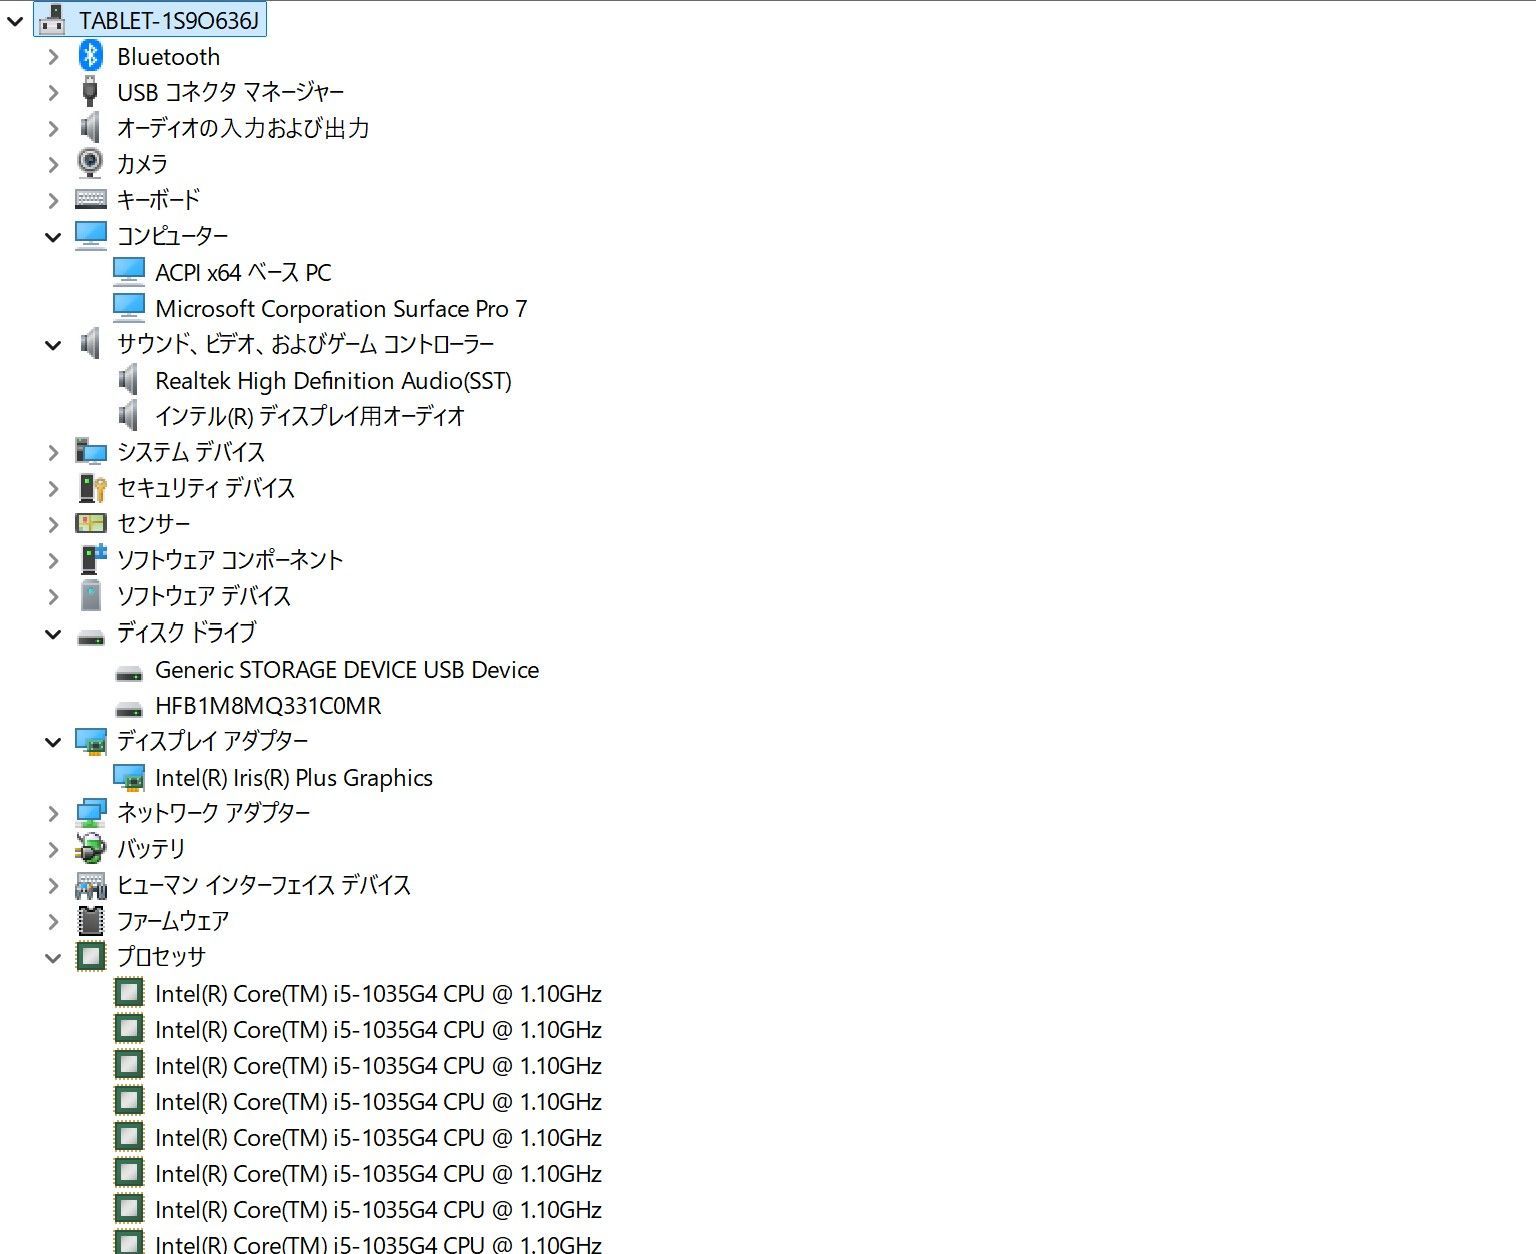The height and width of the screenshot is (1254, 1536).
Task: Expand the USB コネクタ マネージャー category
Action: [x=53, y=93]
